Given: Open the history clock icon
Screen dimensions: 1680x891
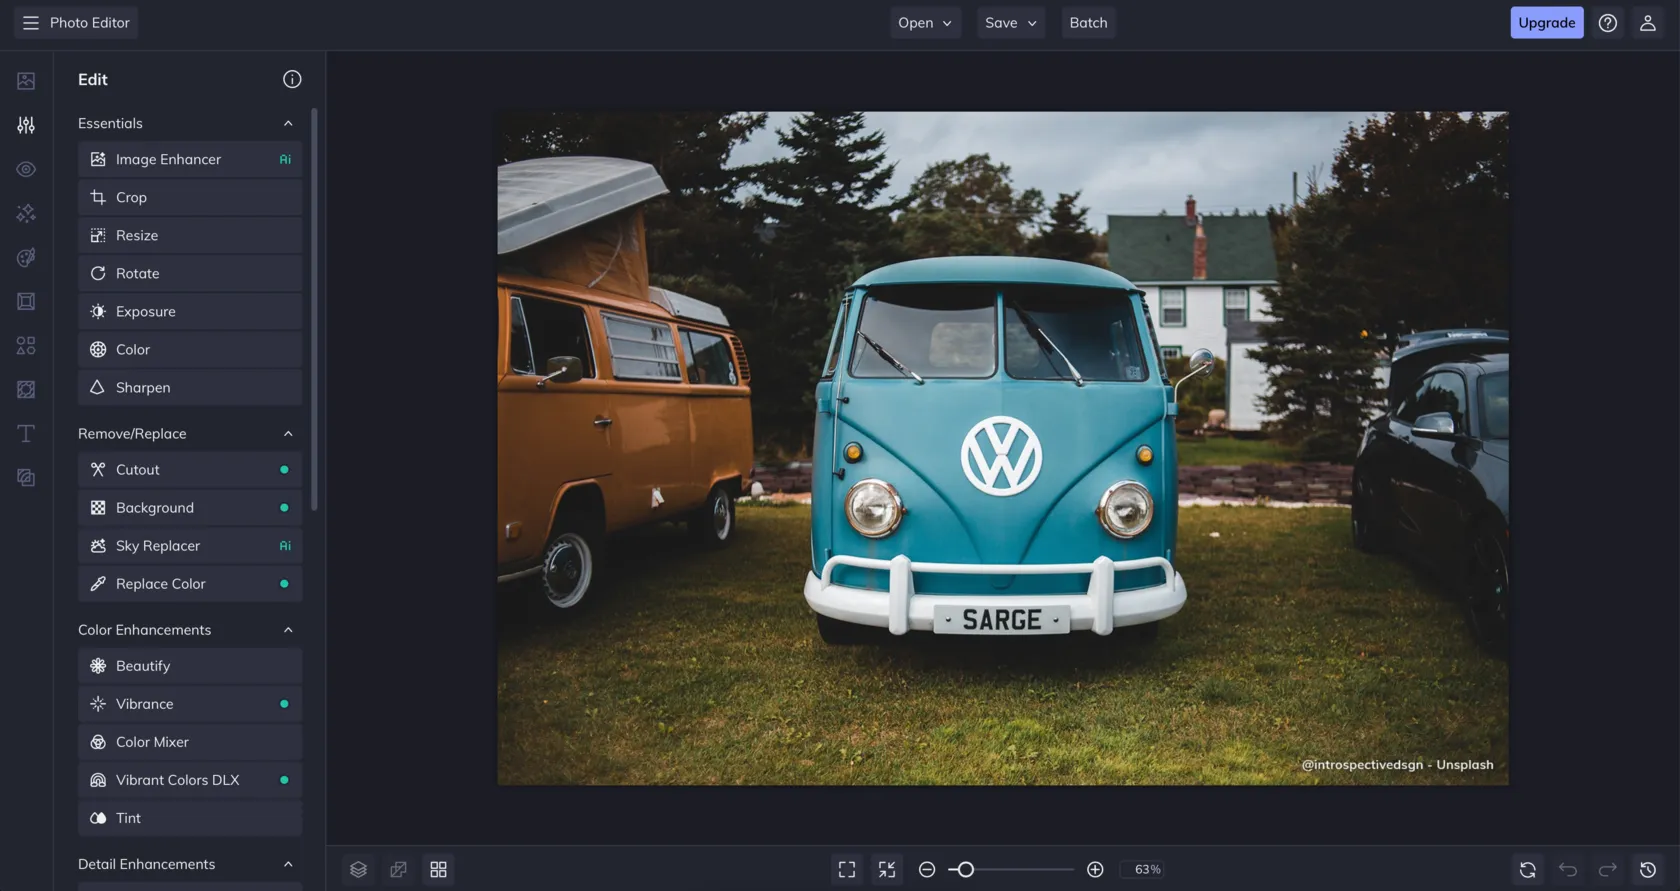Looking at the screenshot, I should coord(1648,869).
